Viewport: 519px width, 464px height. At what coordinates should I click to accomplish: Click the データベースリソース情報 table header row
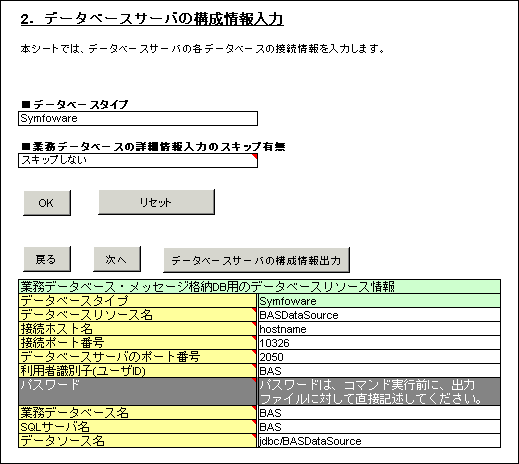[x=259, y=286]
